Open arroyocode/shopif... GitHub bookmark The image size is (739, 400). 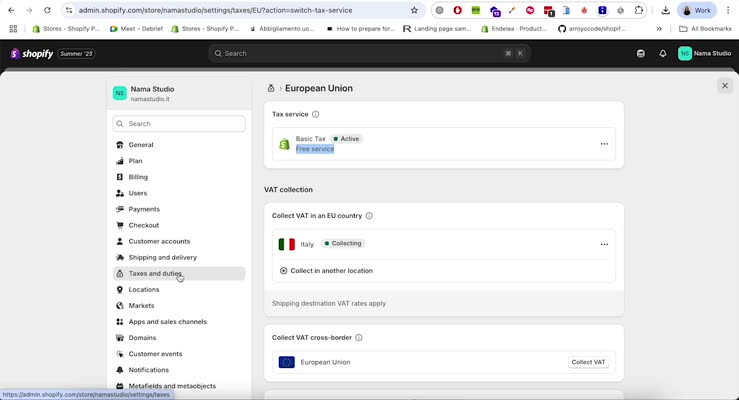[592, 29]
